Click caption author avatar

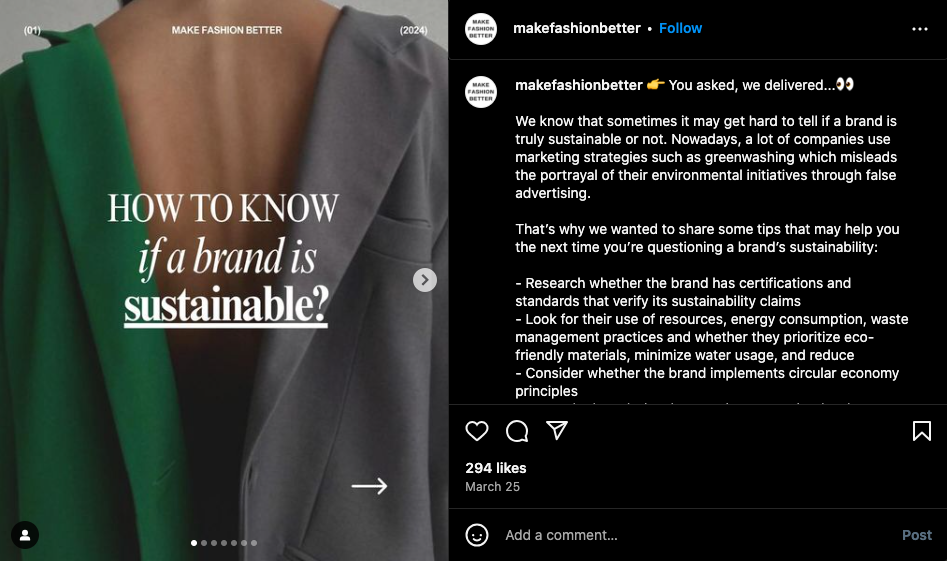pos(481,92)
